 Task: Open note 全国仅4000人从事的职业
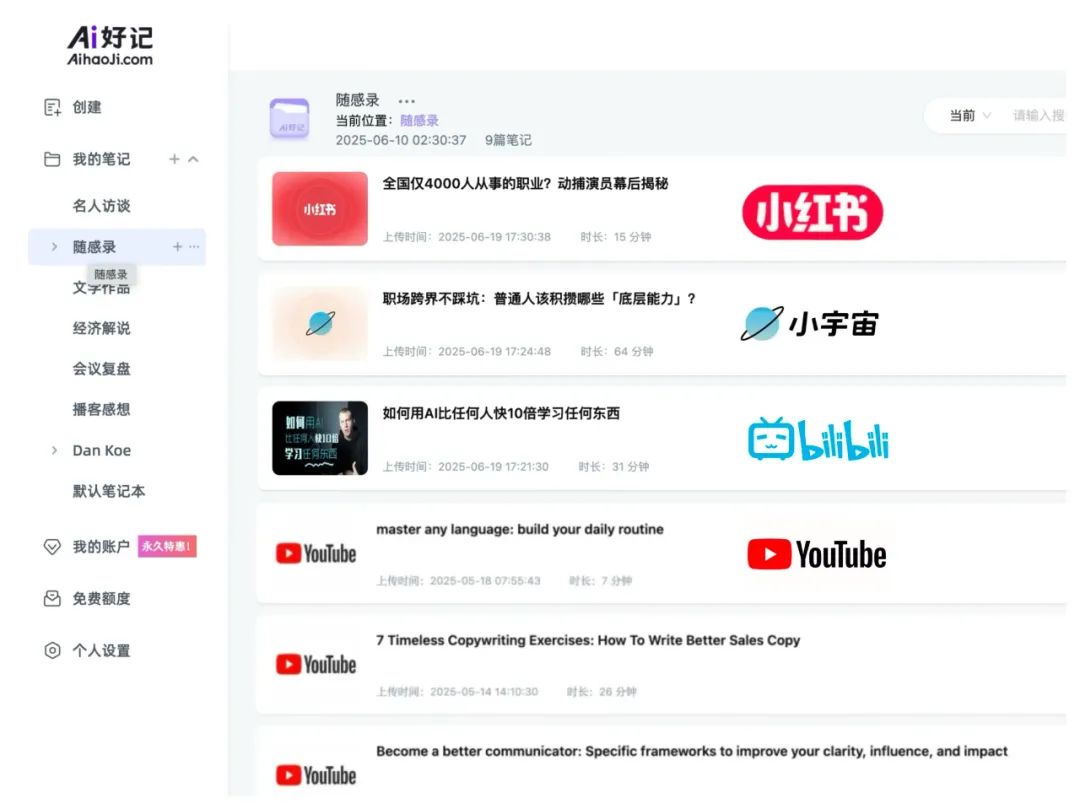coord(526,184)
